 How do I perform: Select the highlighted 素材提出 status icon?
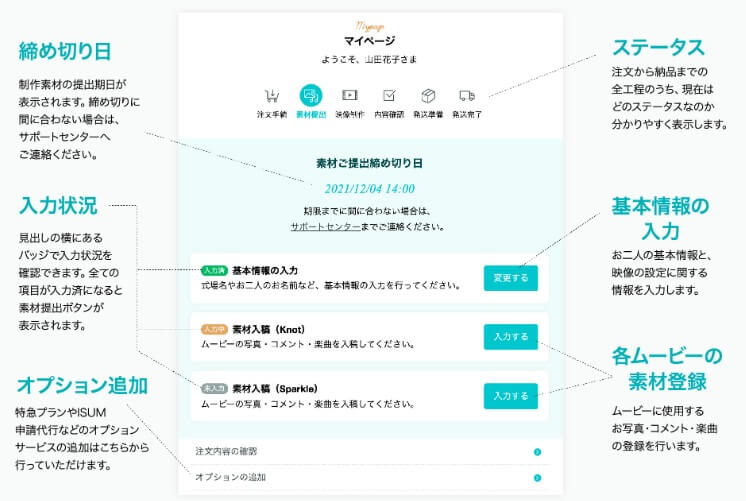click(x=310, y=96)
